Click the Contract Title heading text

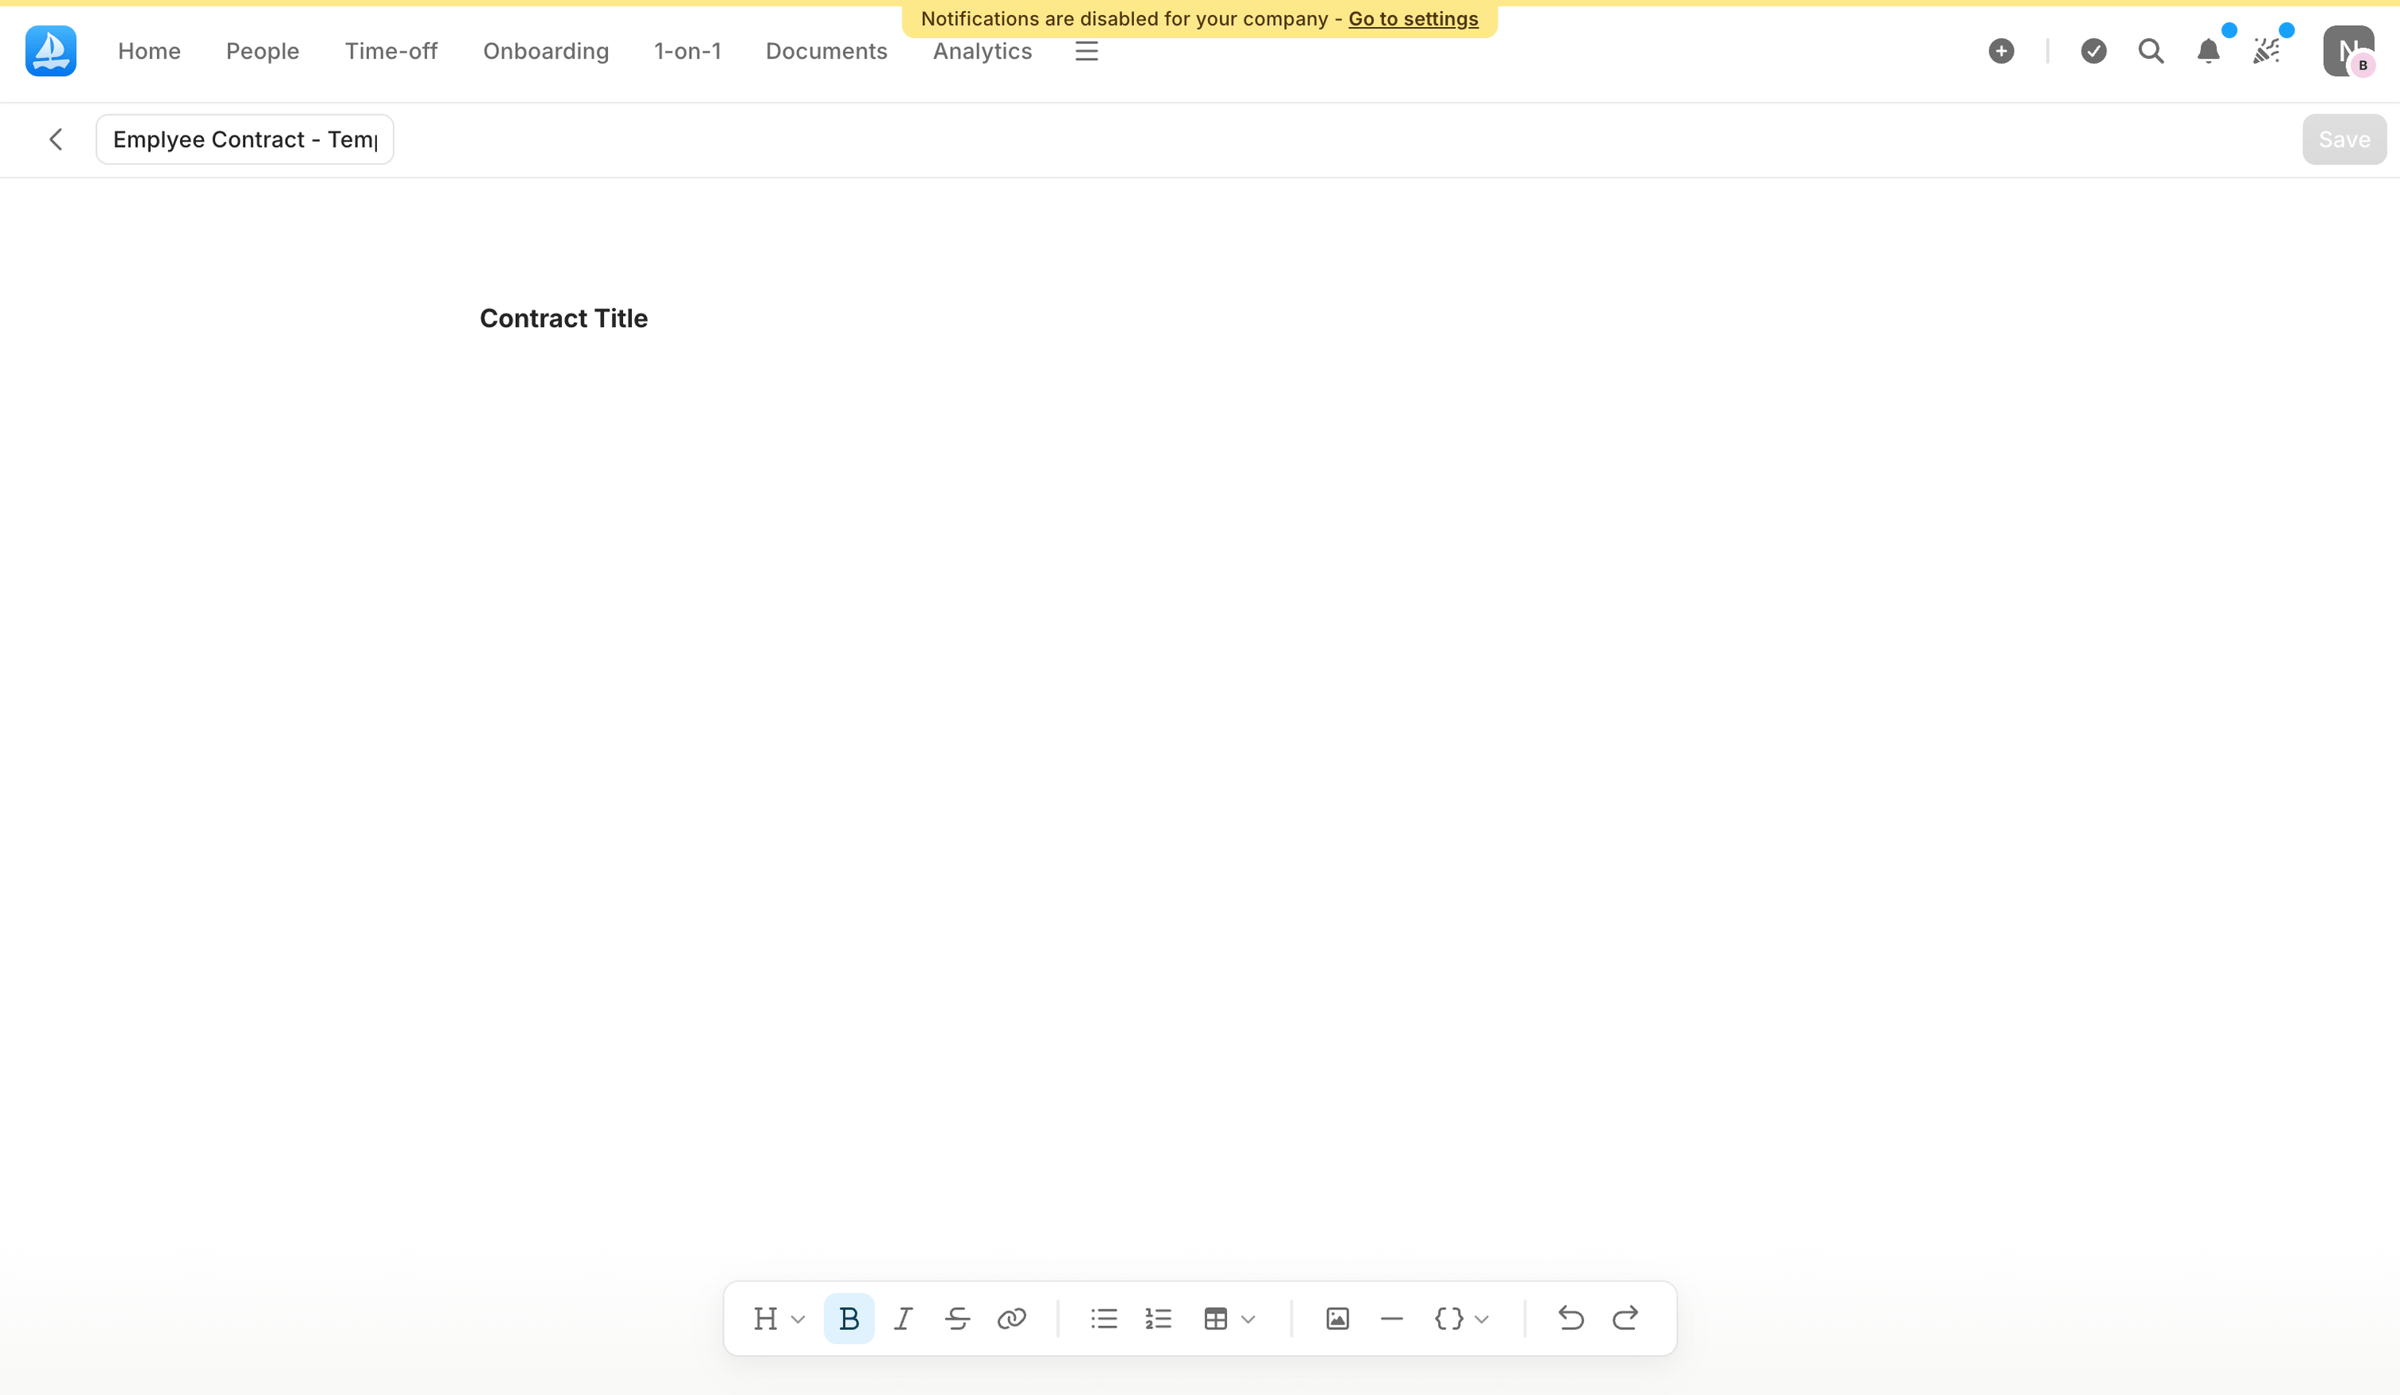point(564,318)
